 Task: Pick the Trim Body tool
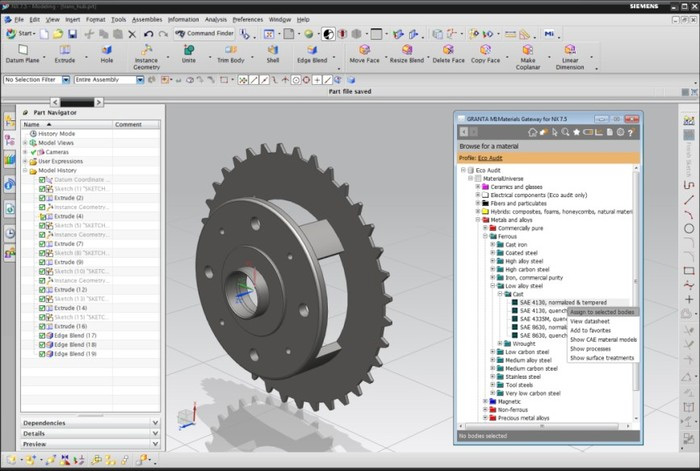tap(231, 54)
